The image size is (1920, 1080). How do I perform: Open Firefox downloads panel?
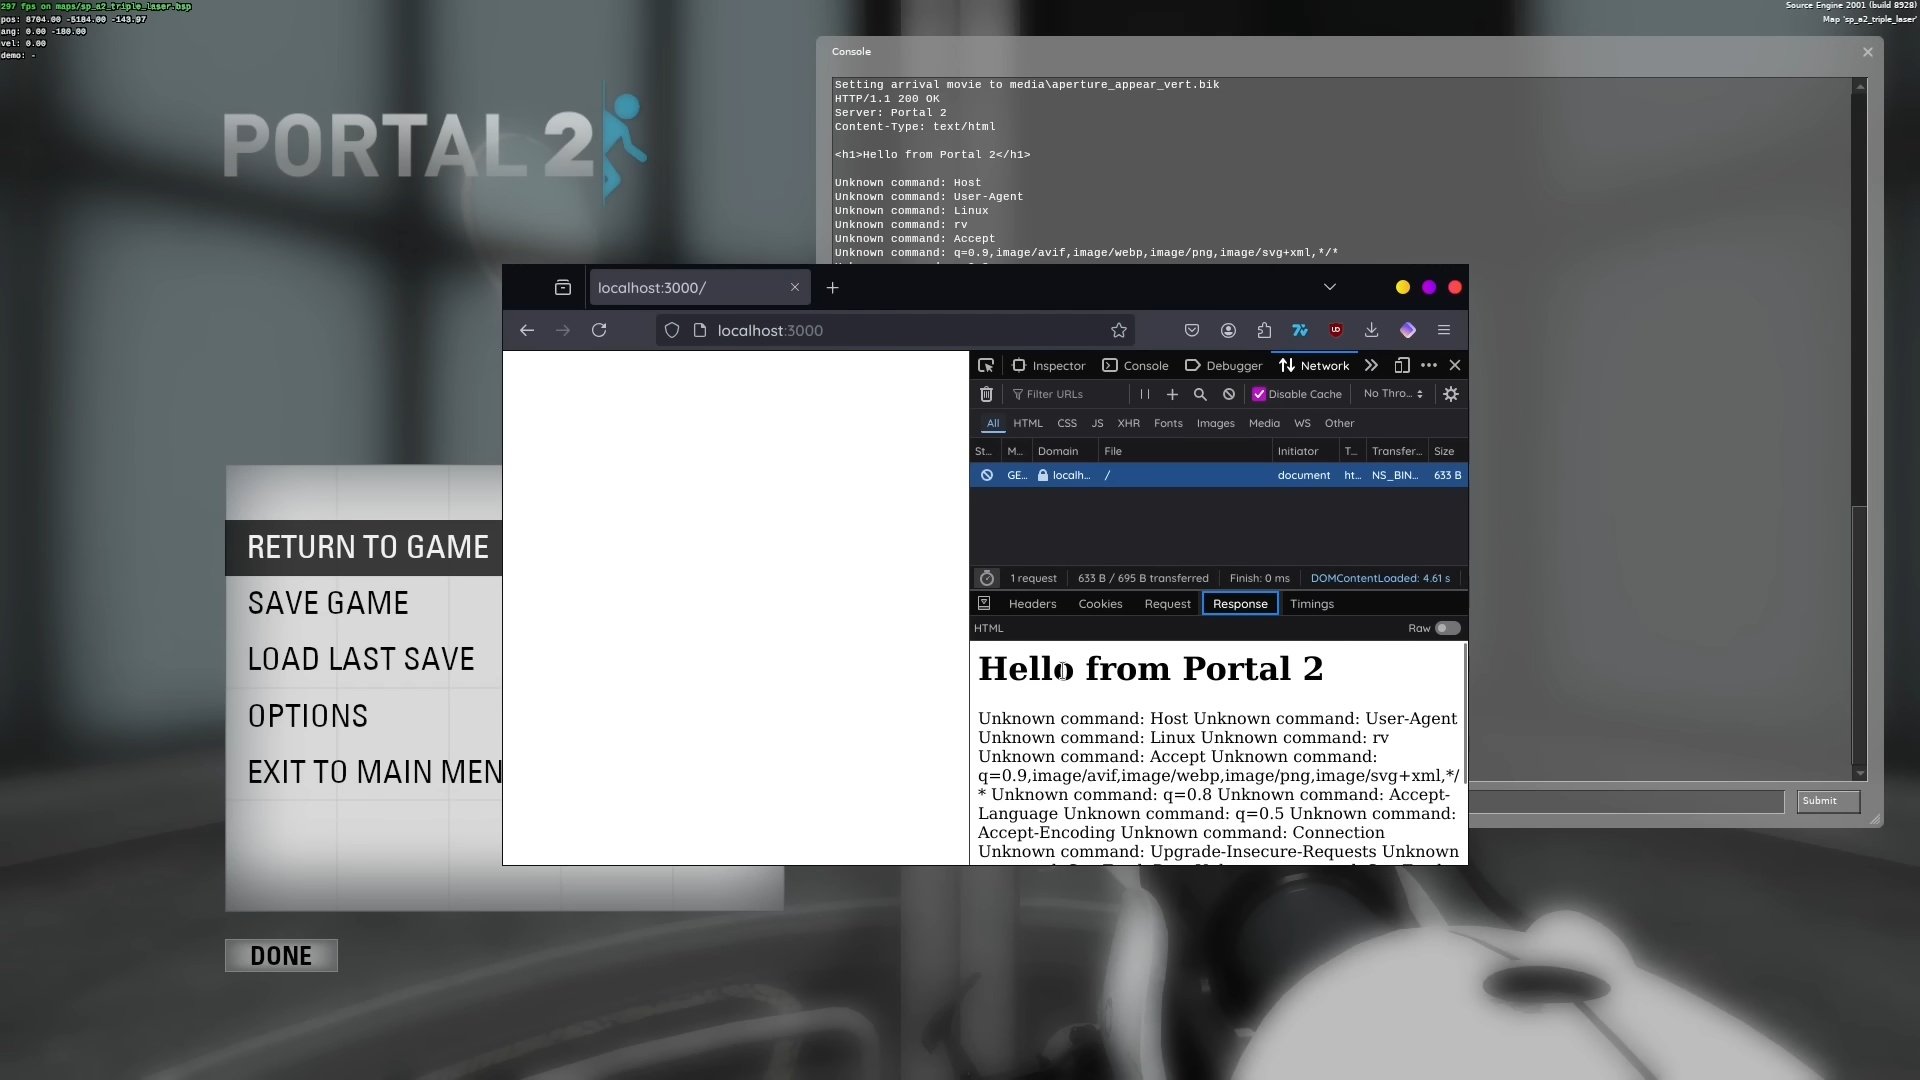click(x=1371, y=330)
